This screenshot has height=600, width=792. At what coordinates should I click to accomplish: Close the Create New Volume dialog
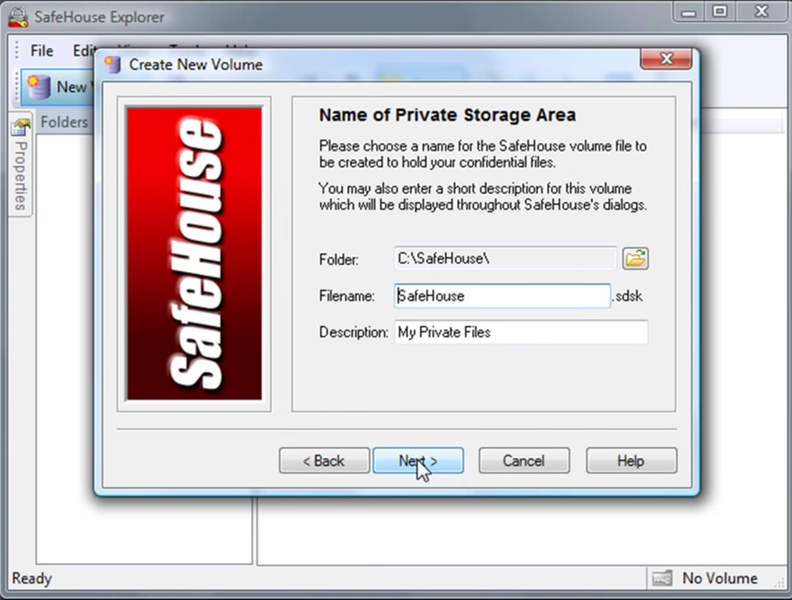666,59
